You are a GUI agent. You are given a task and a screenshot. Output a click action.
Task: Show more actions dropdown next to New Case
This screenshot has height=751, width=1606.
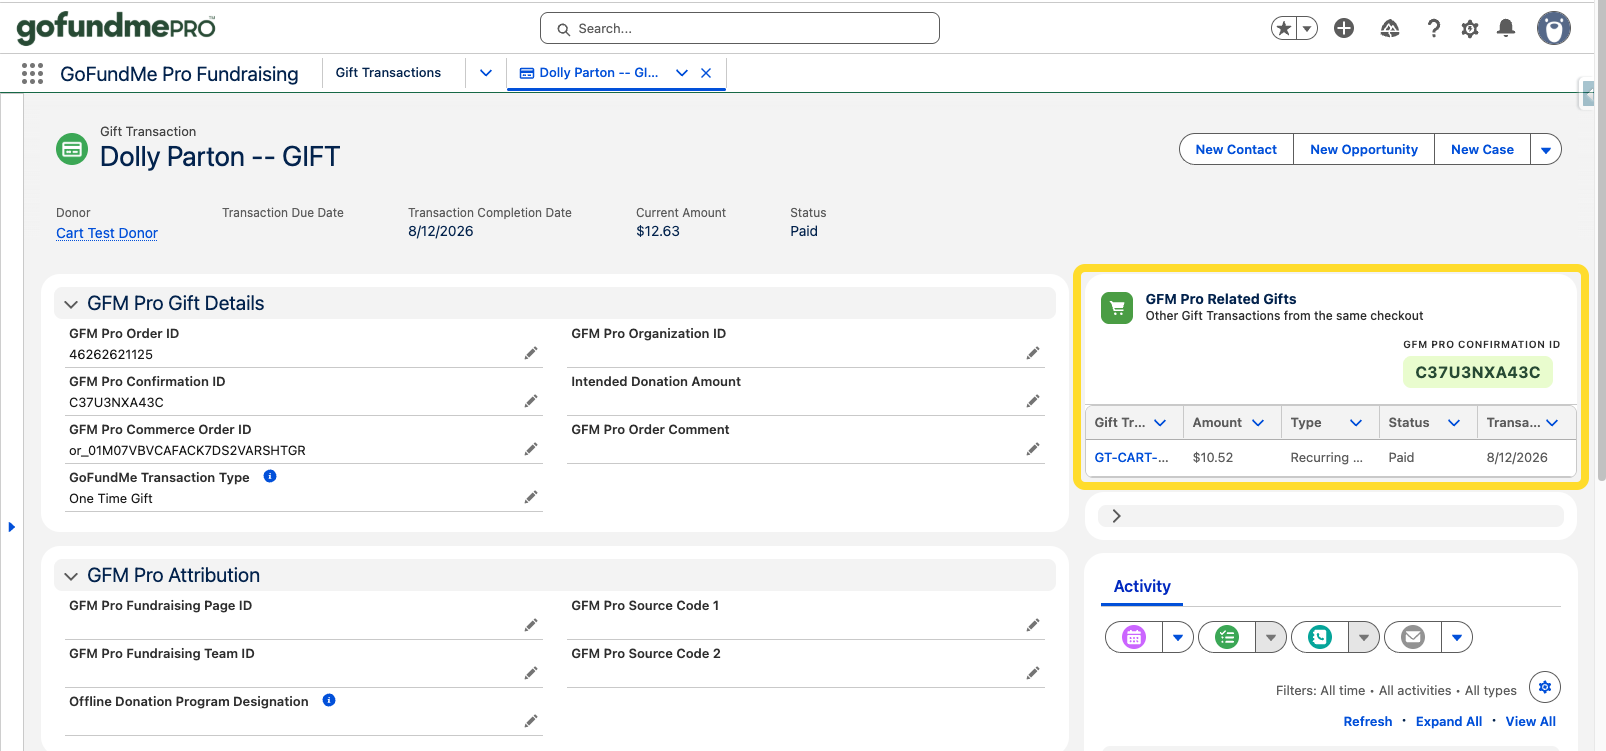(1546, 149)
